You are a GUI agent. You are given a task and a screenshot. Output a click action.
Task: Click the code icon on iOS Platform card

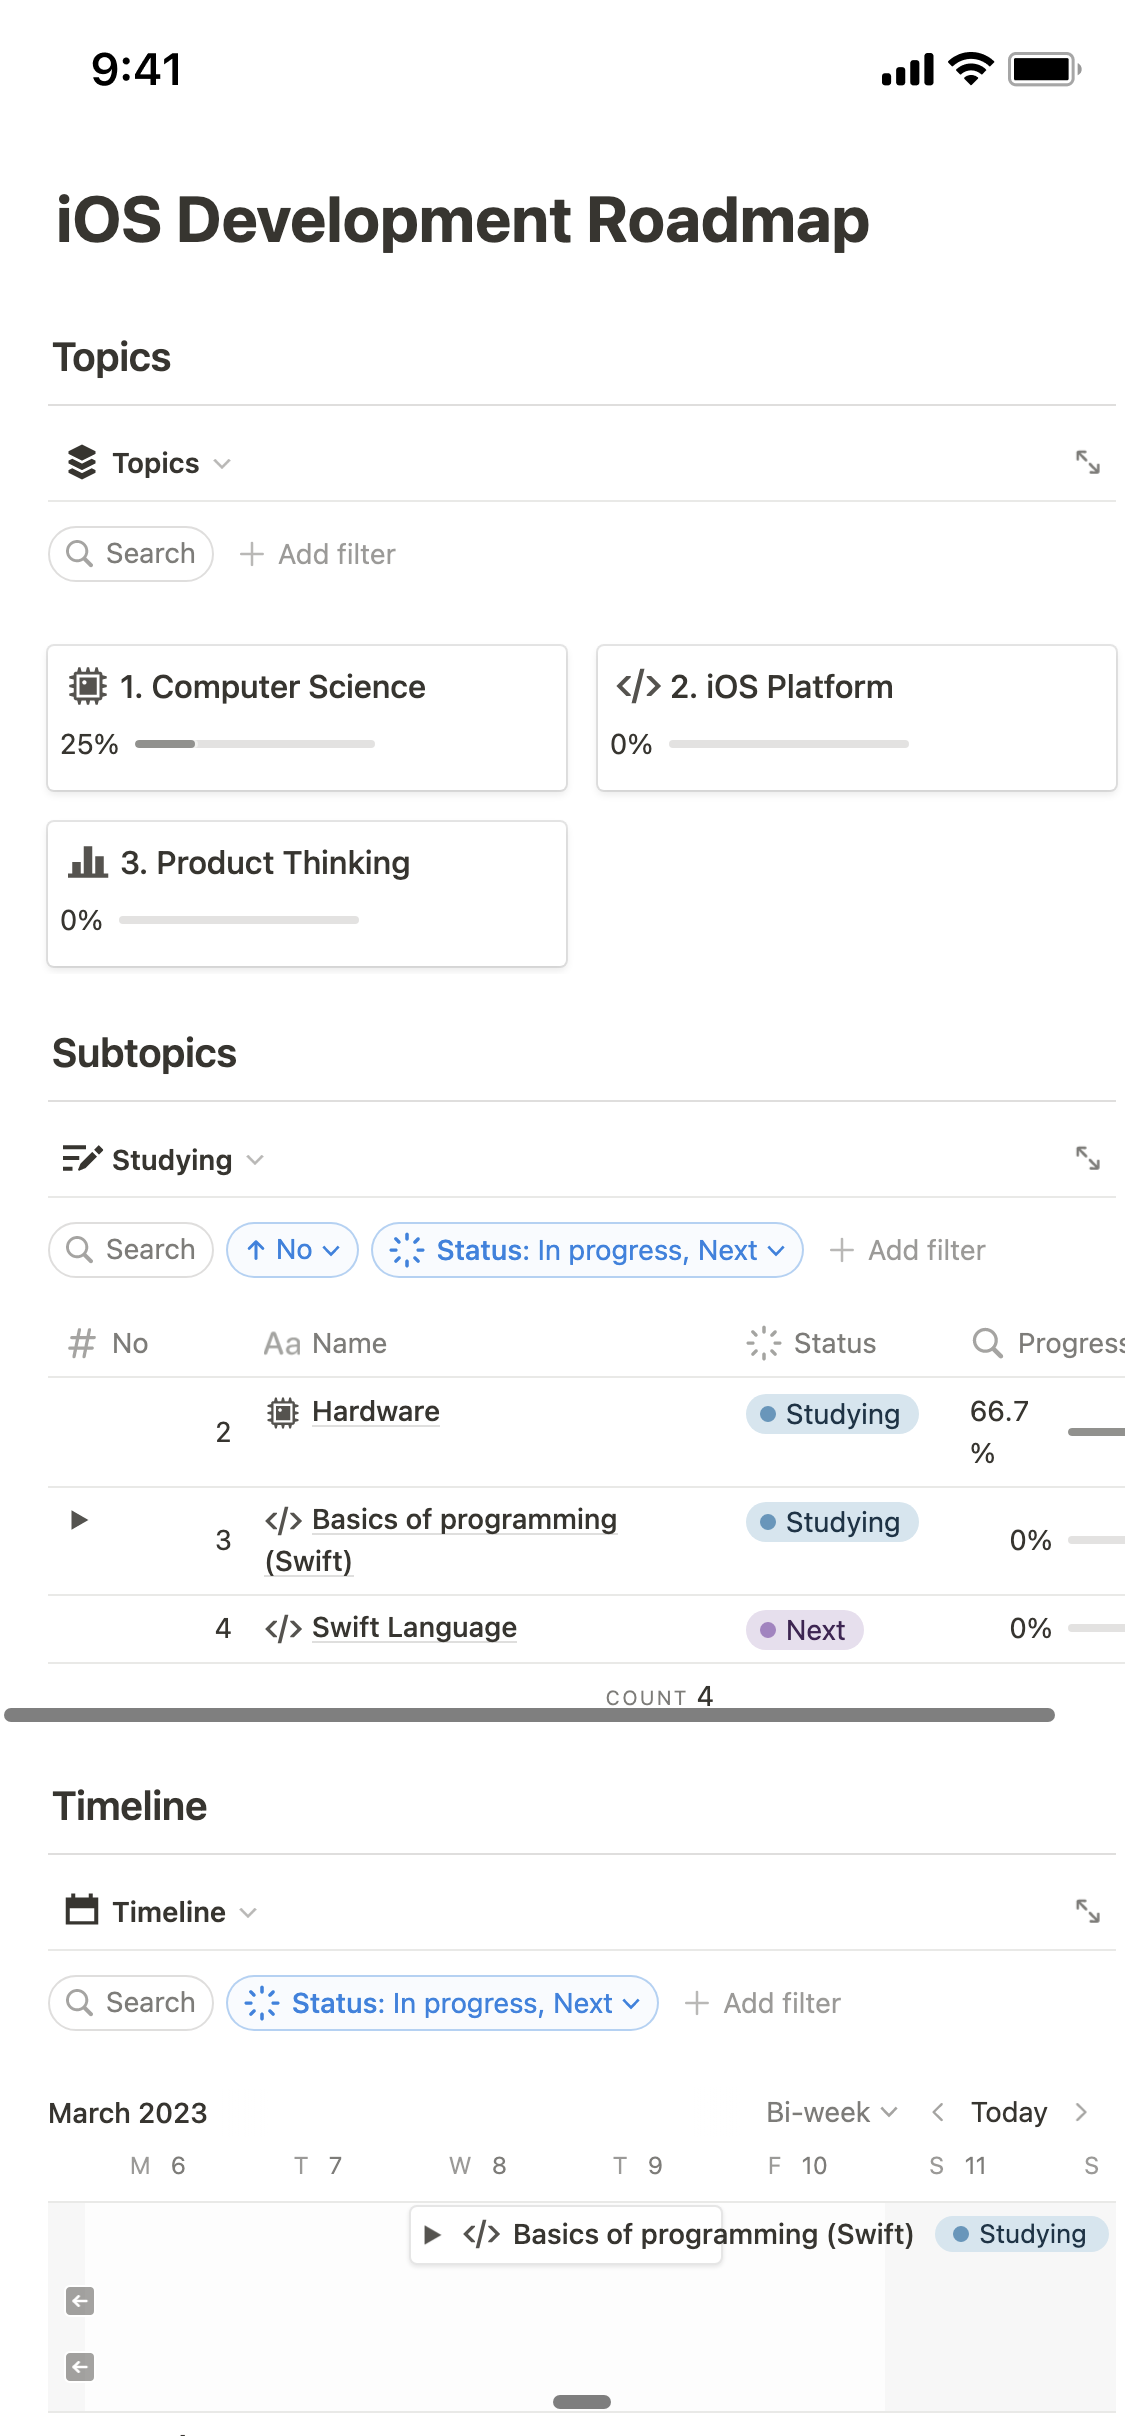tap(637, 686)
